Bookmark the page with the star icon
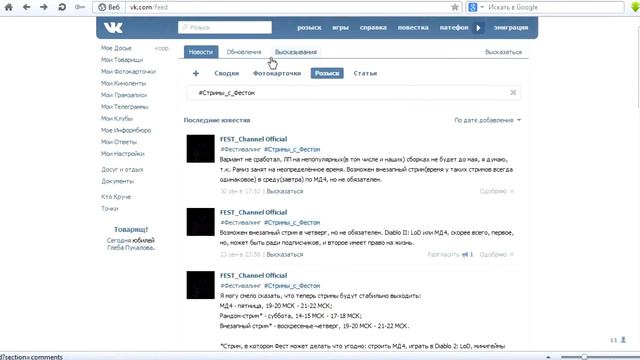 (455, 7)
